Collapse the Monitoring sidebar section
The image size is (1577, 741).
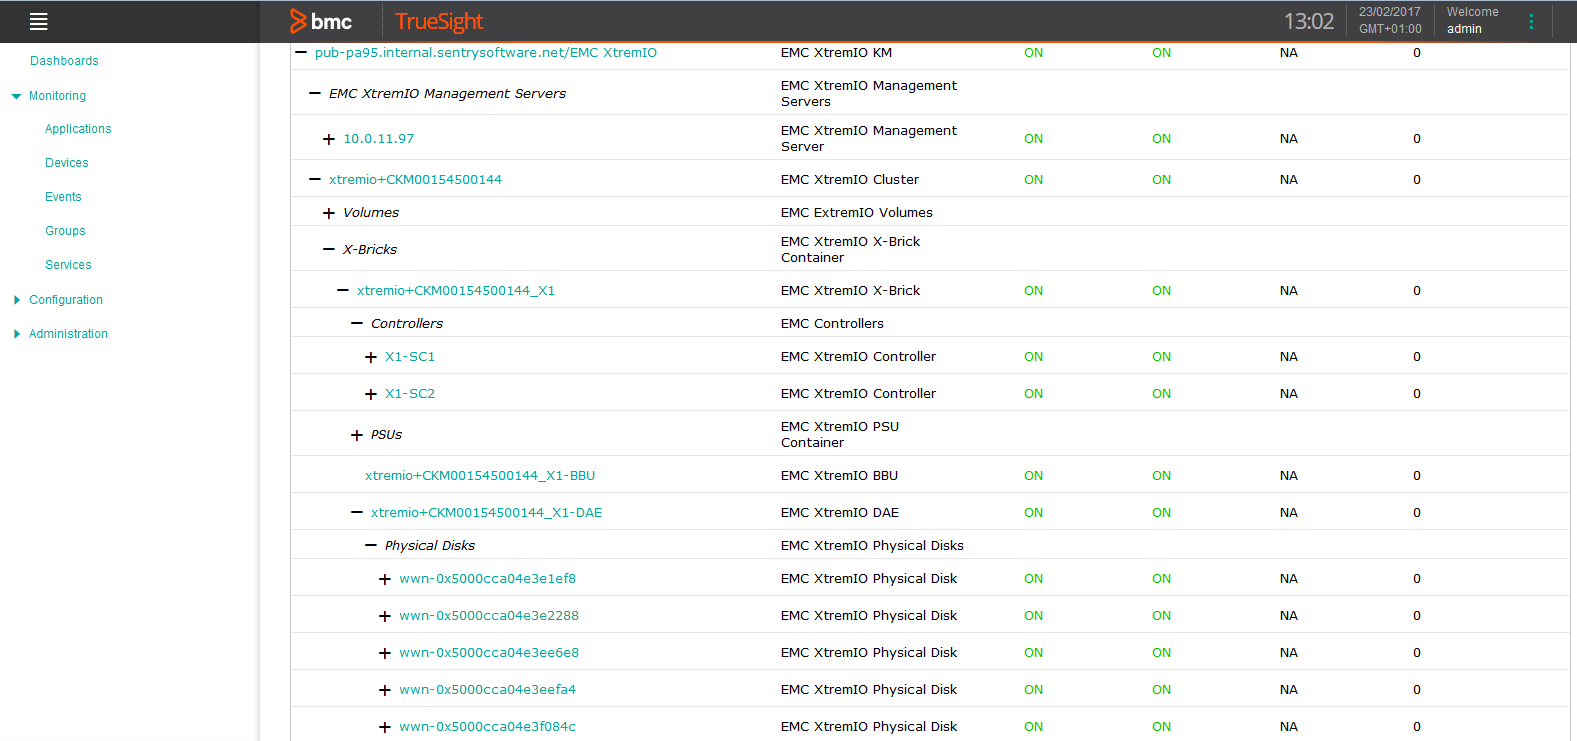(16, 97)
